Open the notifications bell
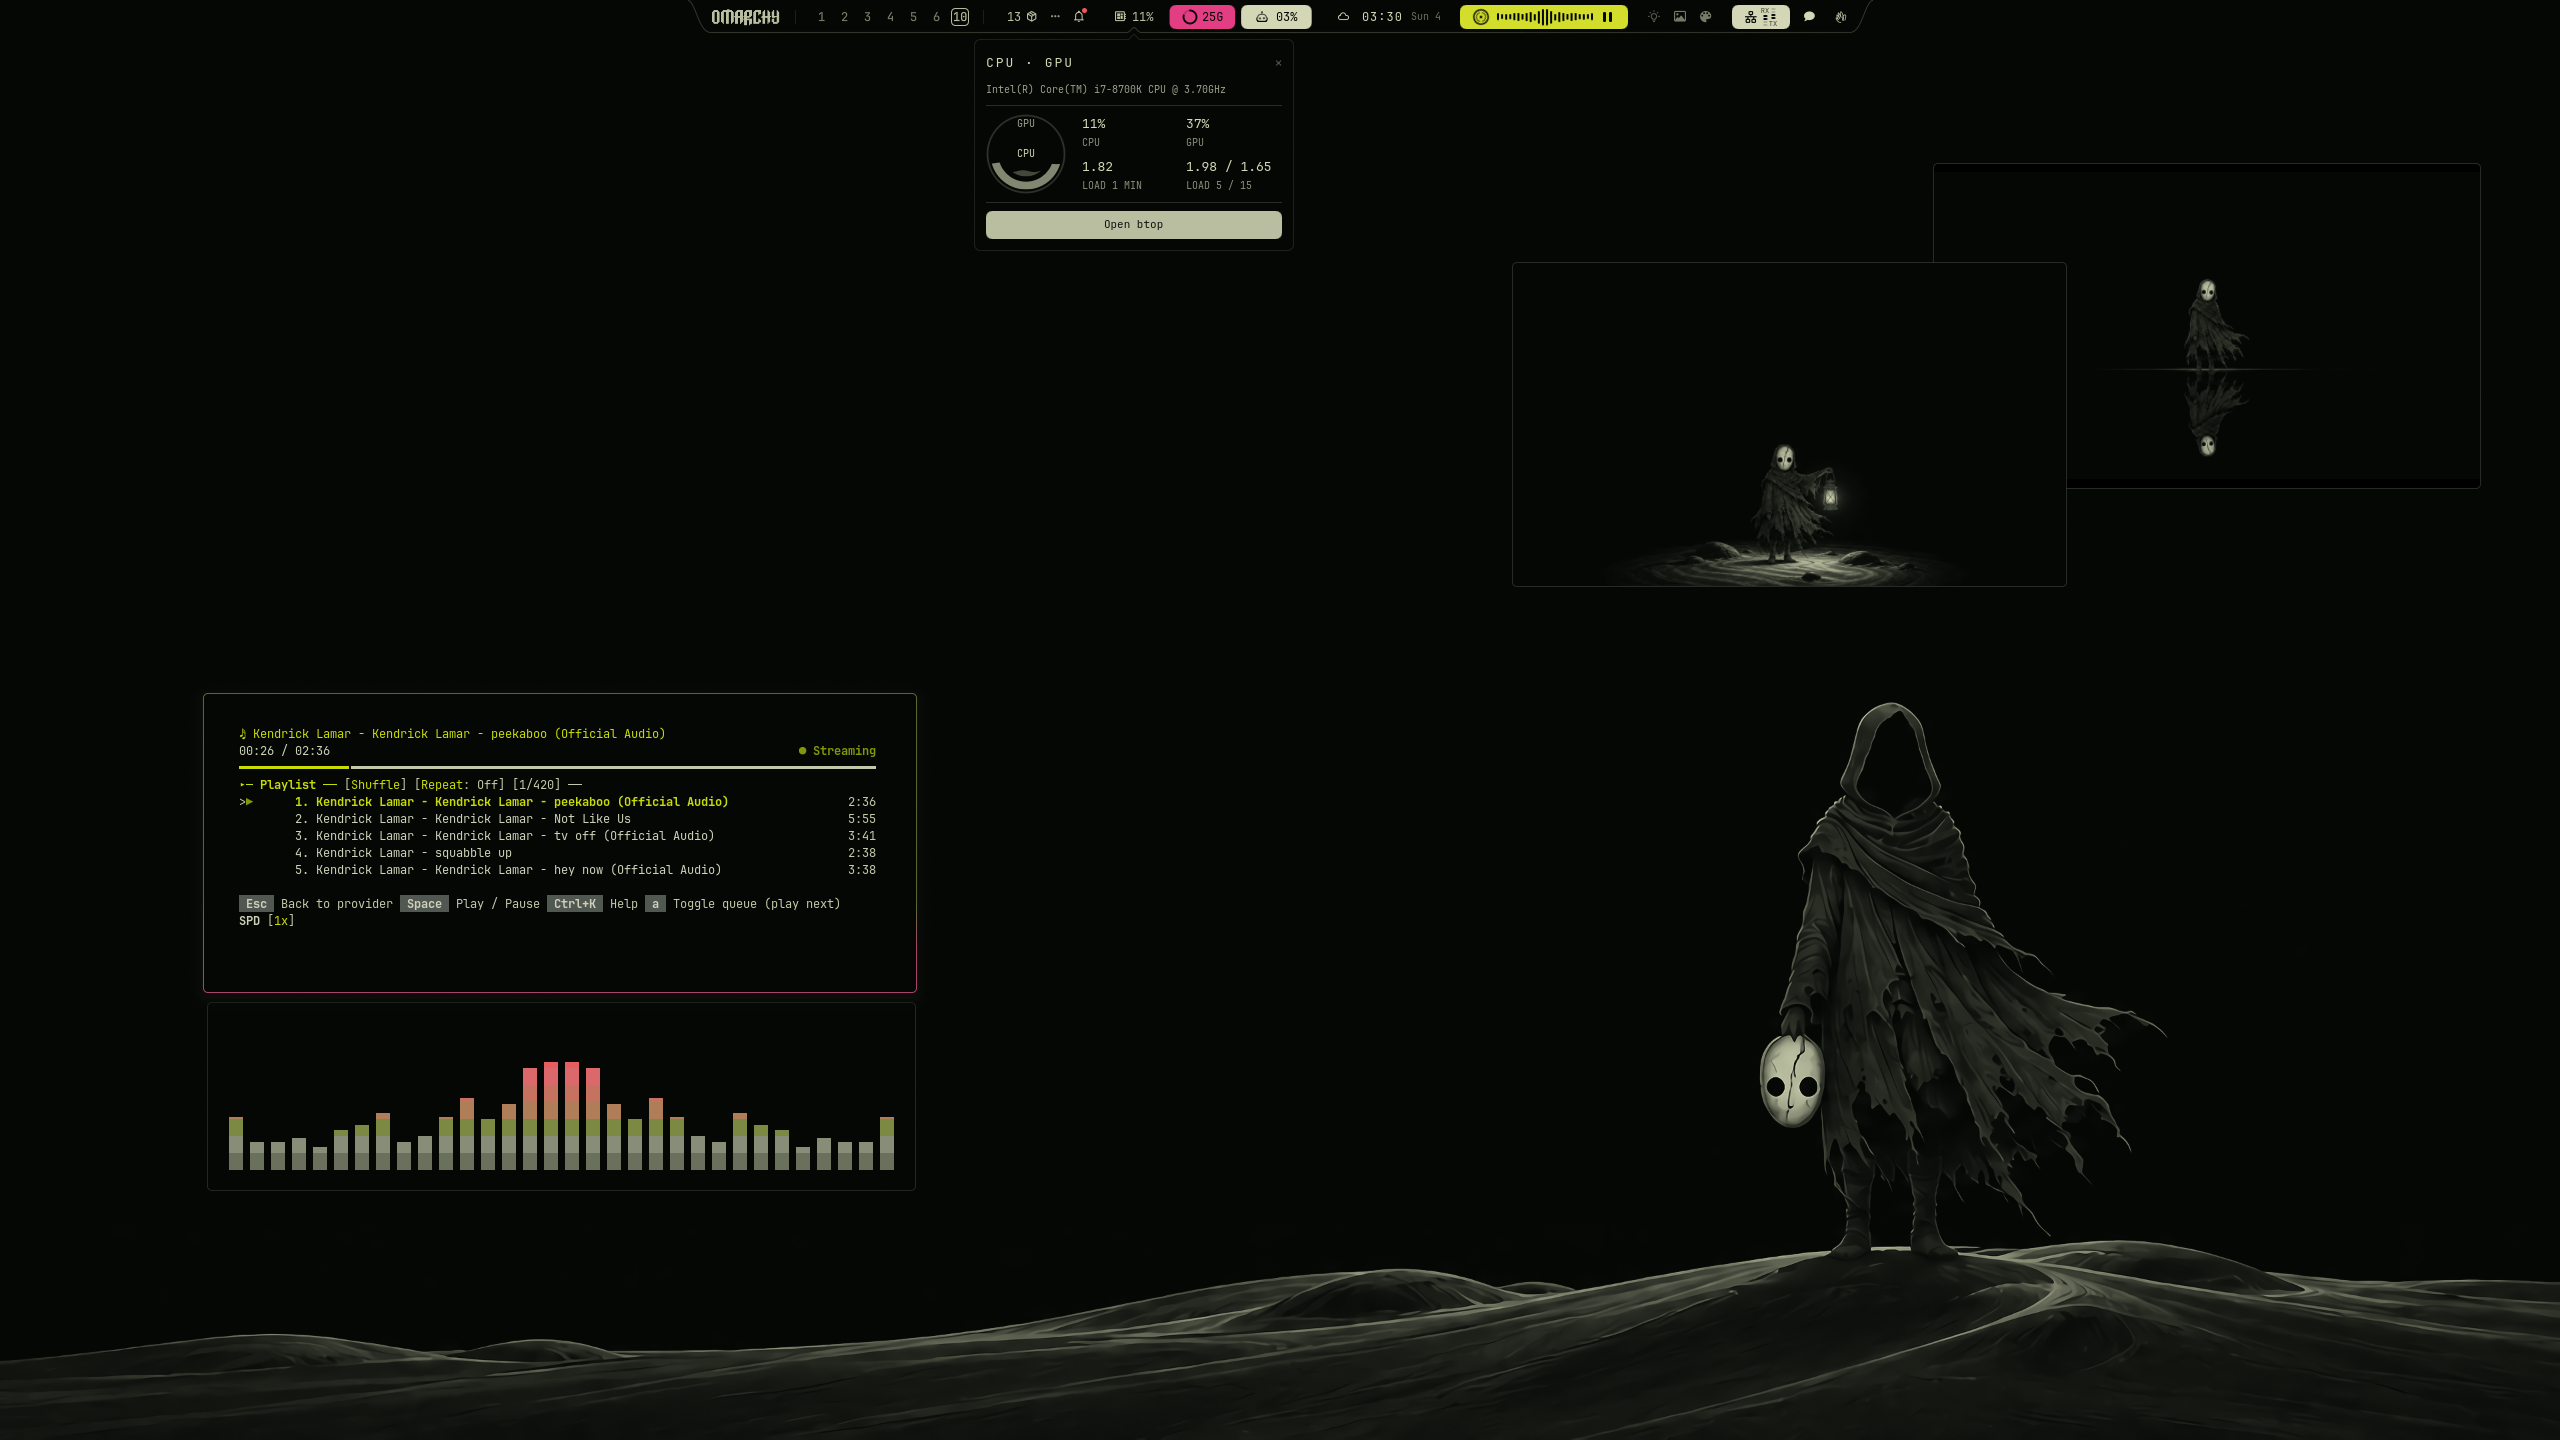The height and width of the screenshot is (1440, 2560). [1079, 17]
